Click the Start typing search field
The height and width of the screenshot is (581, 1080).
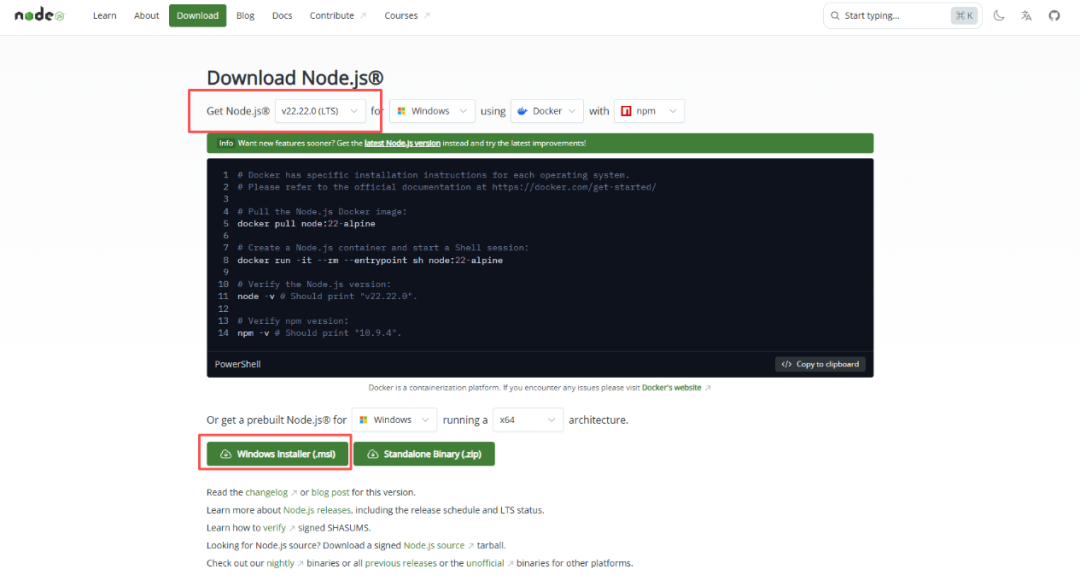tap(902, 15)
